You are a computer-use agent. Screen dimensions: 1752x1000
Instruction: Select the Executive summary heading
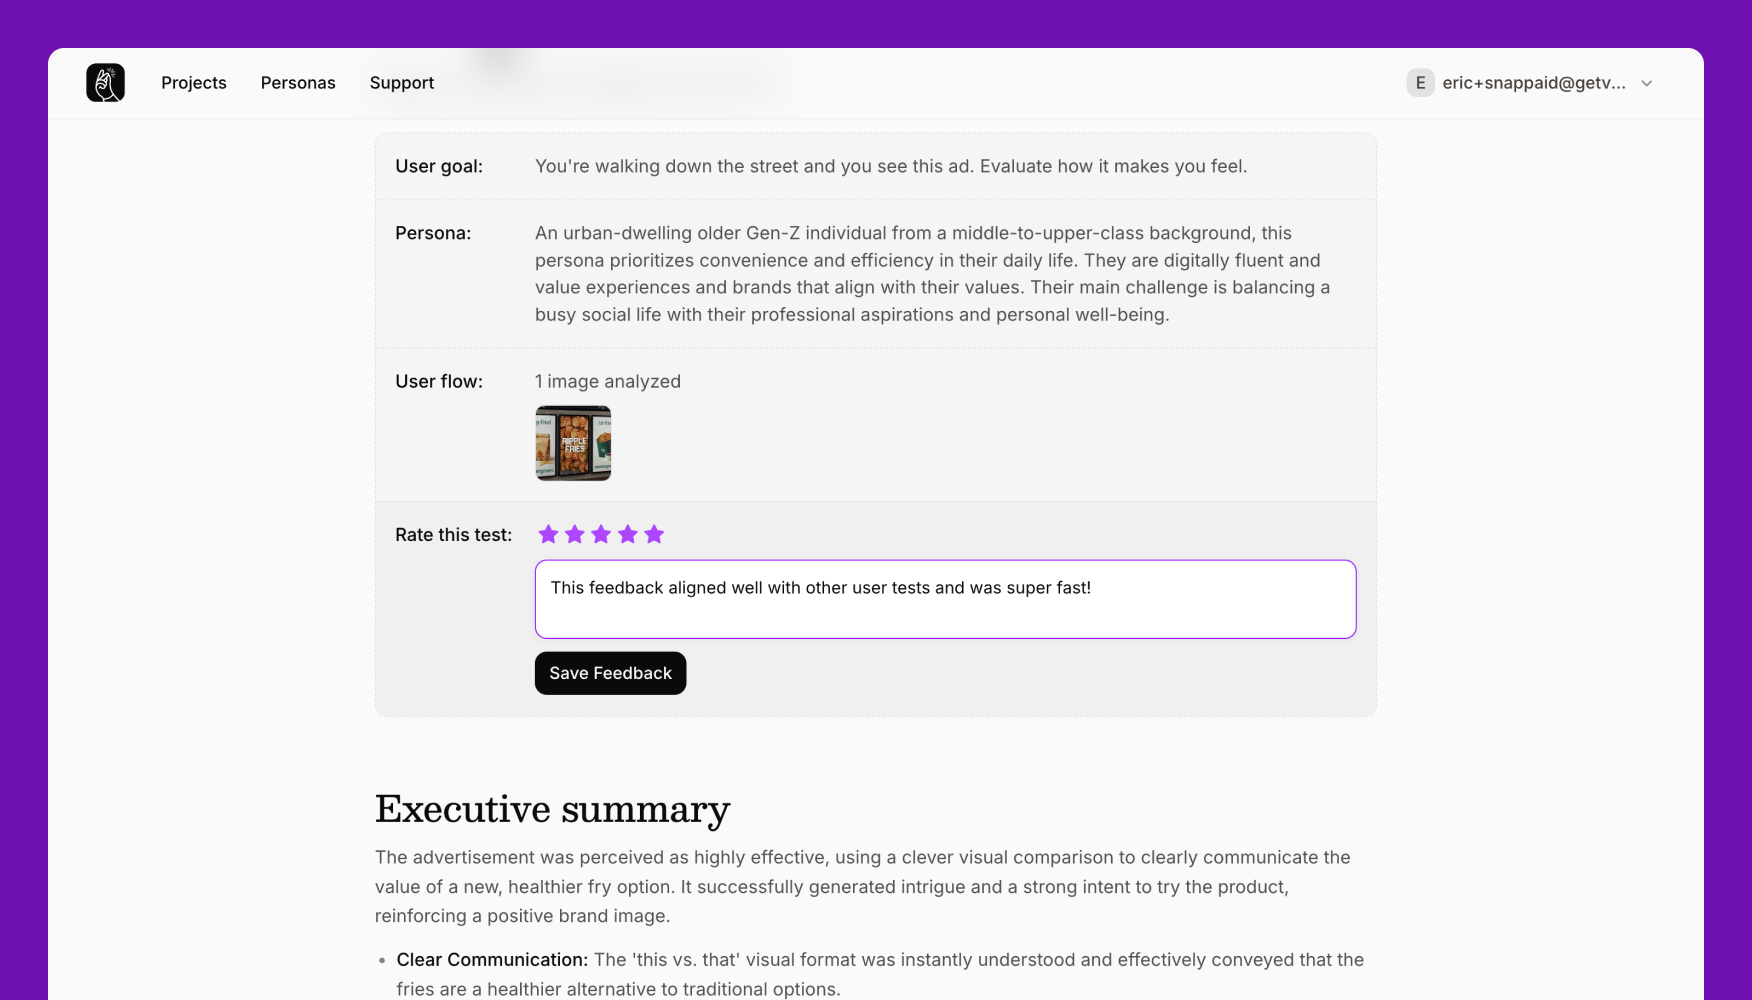tap(552, 809)
